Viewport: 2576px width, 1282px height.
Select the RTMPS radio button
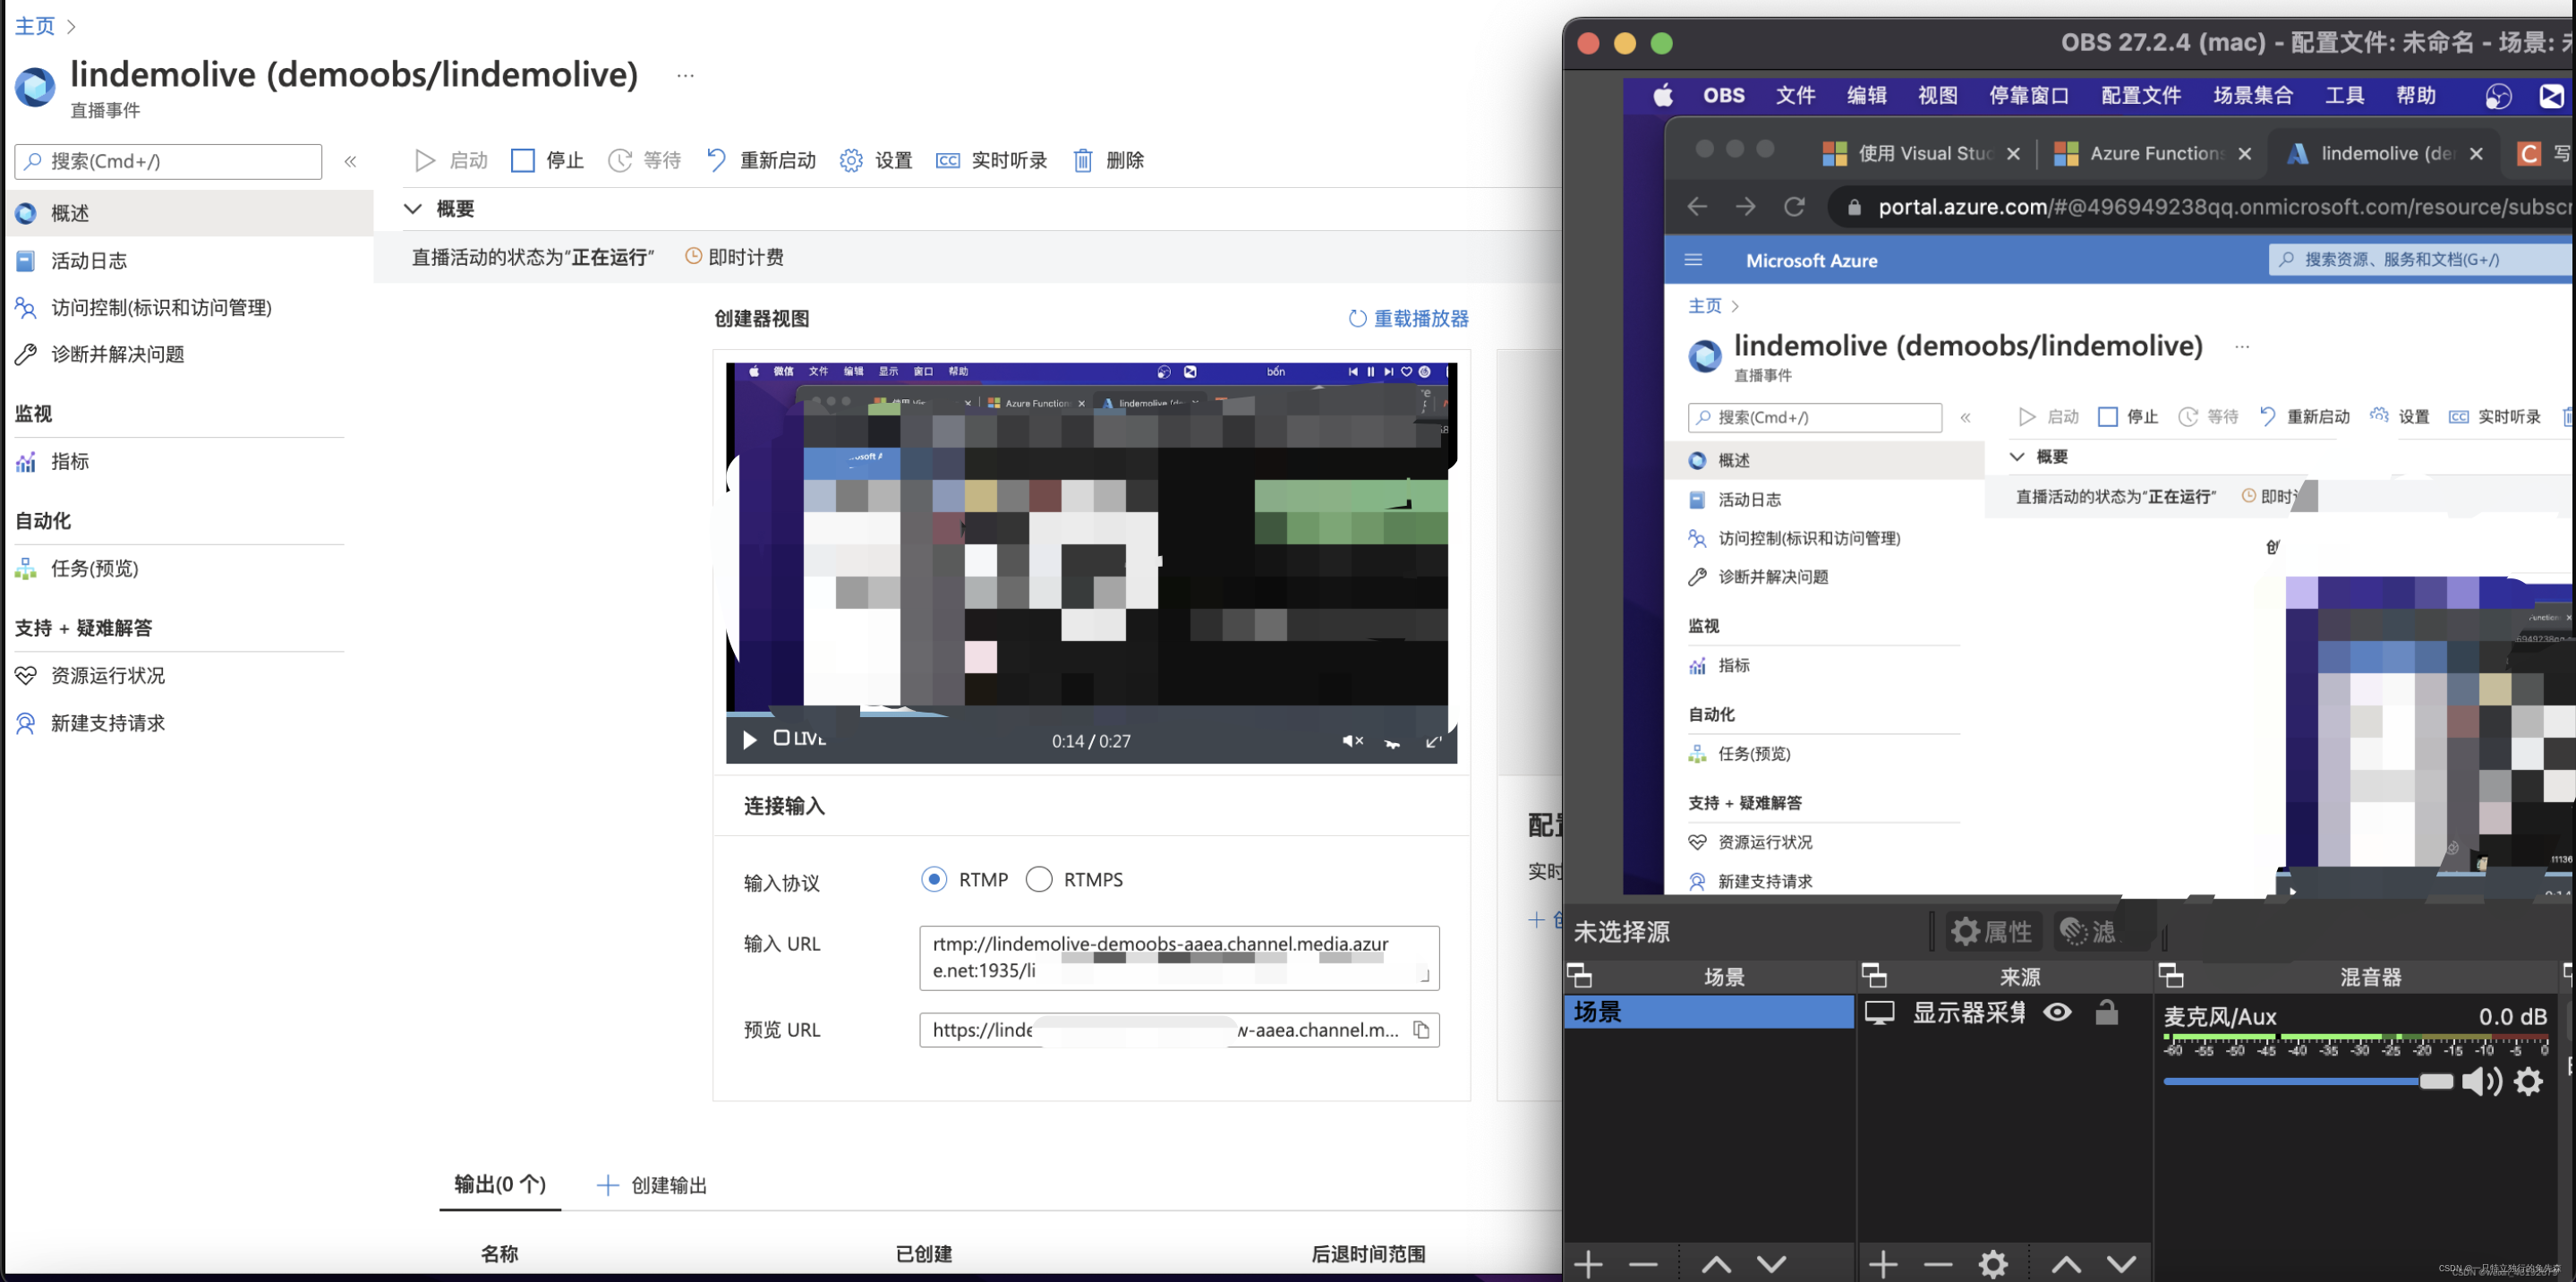[x=1039, y=879]
